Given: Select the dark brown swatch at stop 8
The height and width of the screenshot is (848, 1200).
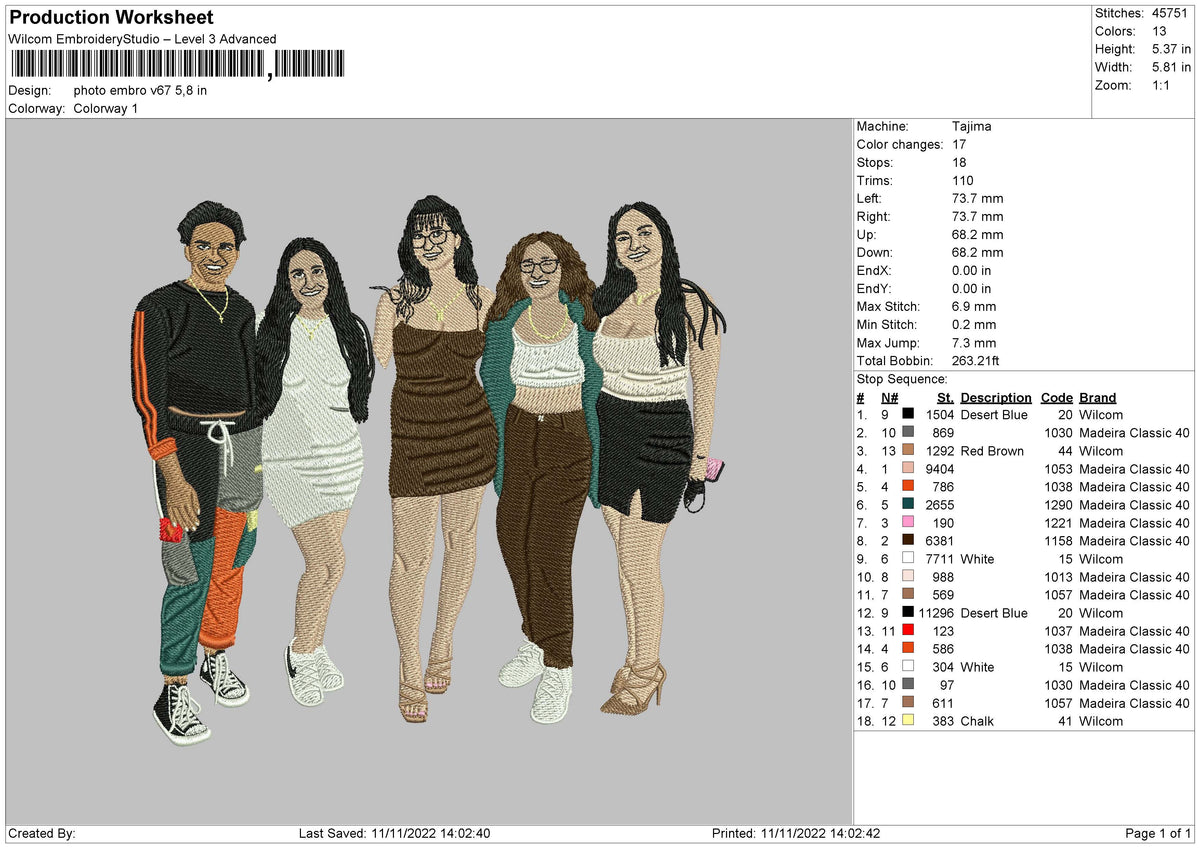Looking at the screenshot, I should point(909,541).
